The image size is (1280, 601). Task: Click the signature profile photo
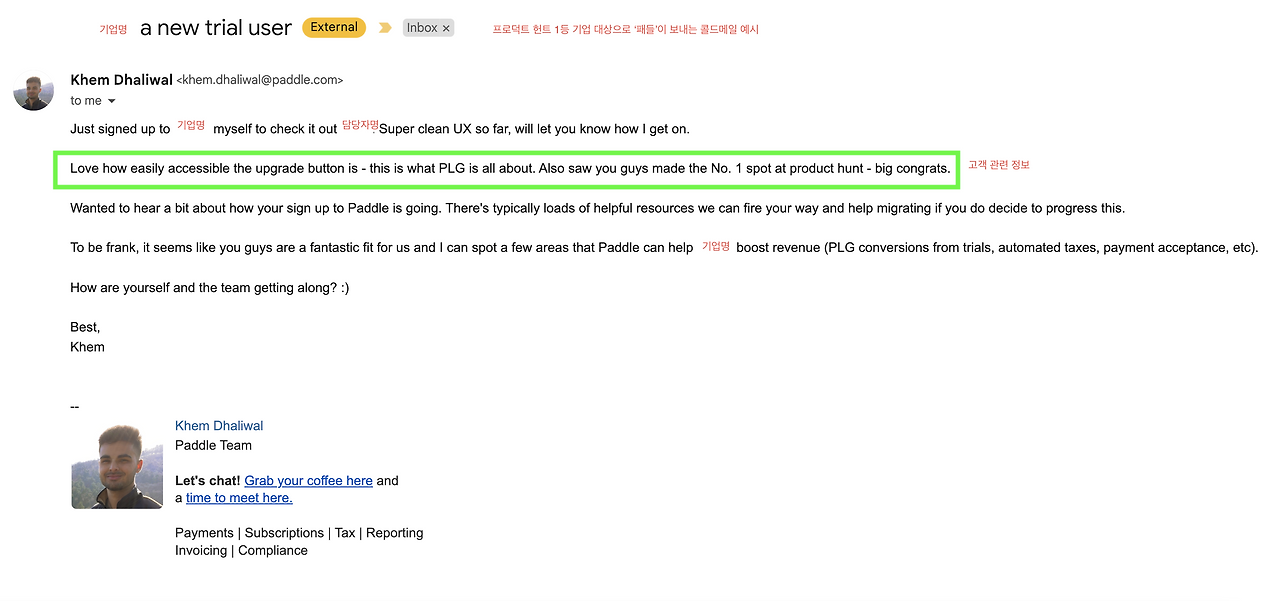[x=117, y=466]
